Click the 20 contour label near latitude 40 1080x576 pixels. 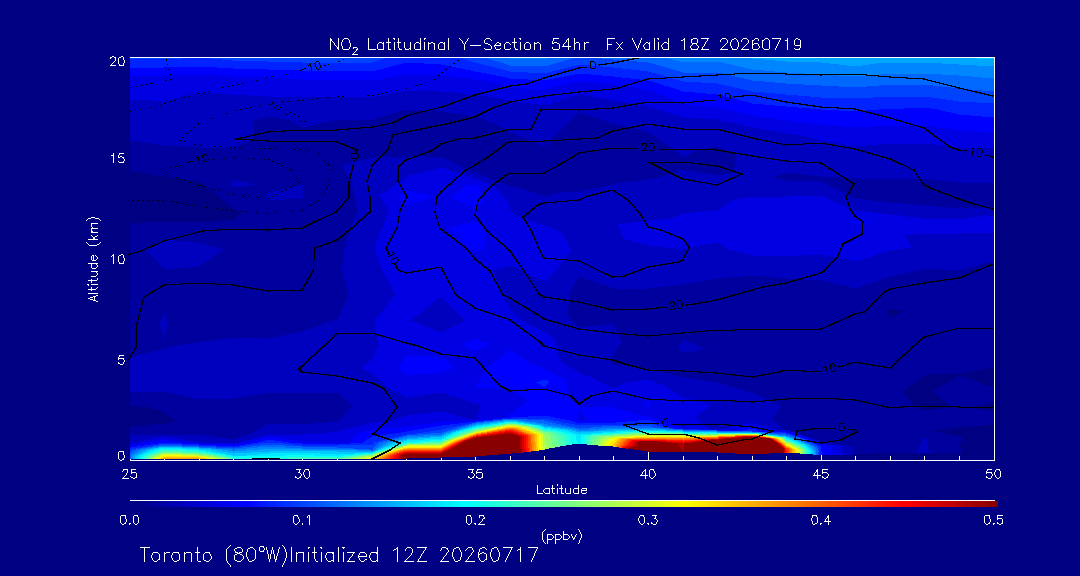coord(648,148)
